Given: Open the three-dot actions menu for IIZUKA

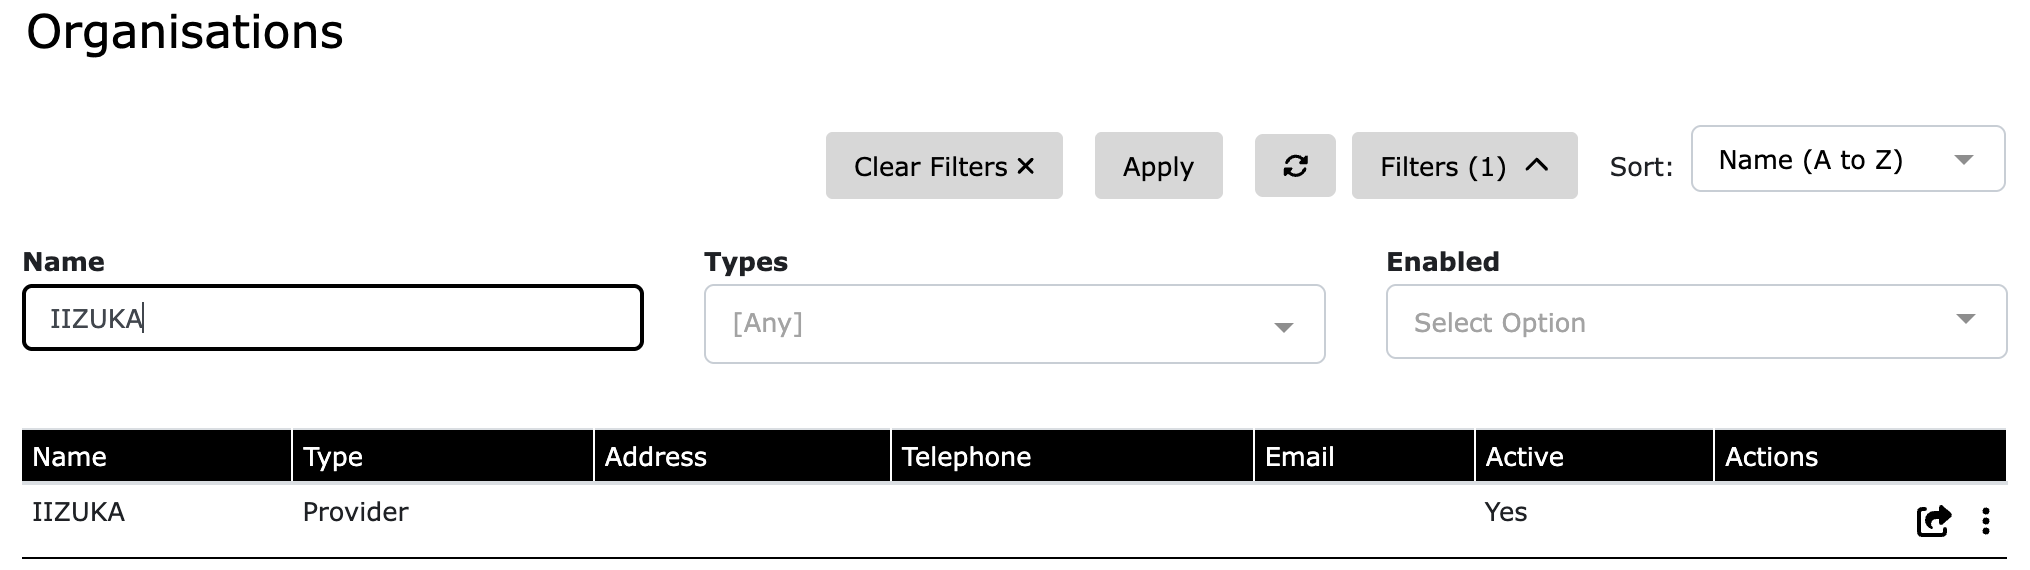Looking at the screenshot, I should coord(1986,521).
